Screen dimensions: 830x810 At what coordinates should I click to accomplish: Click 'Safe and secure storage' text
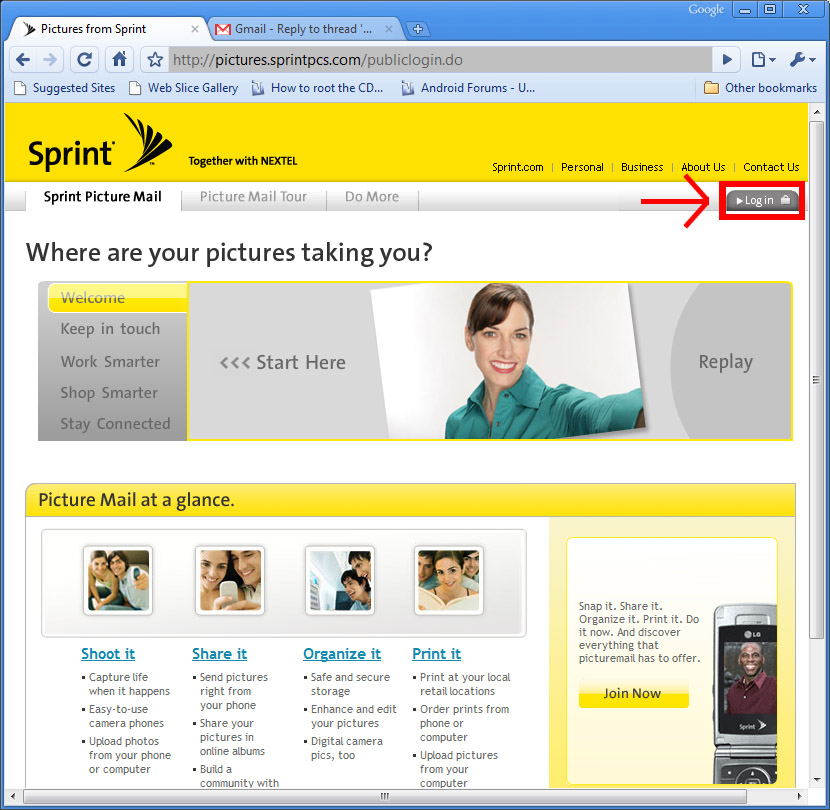pyautogui.click(x=350, y=684)
